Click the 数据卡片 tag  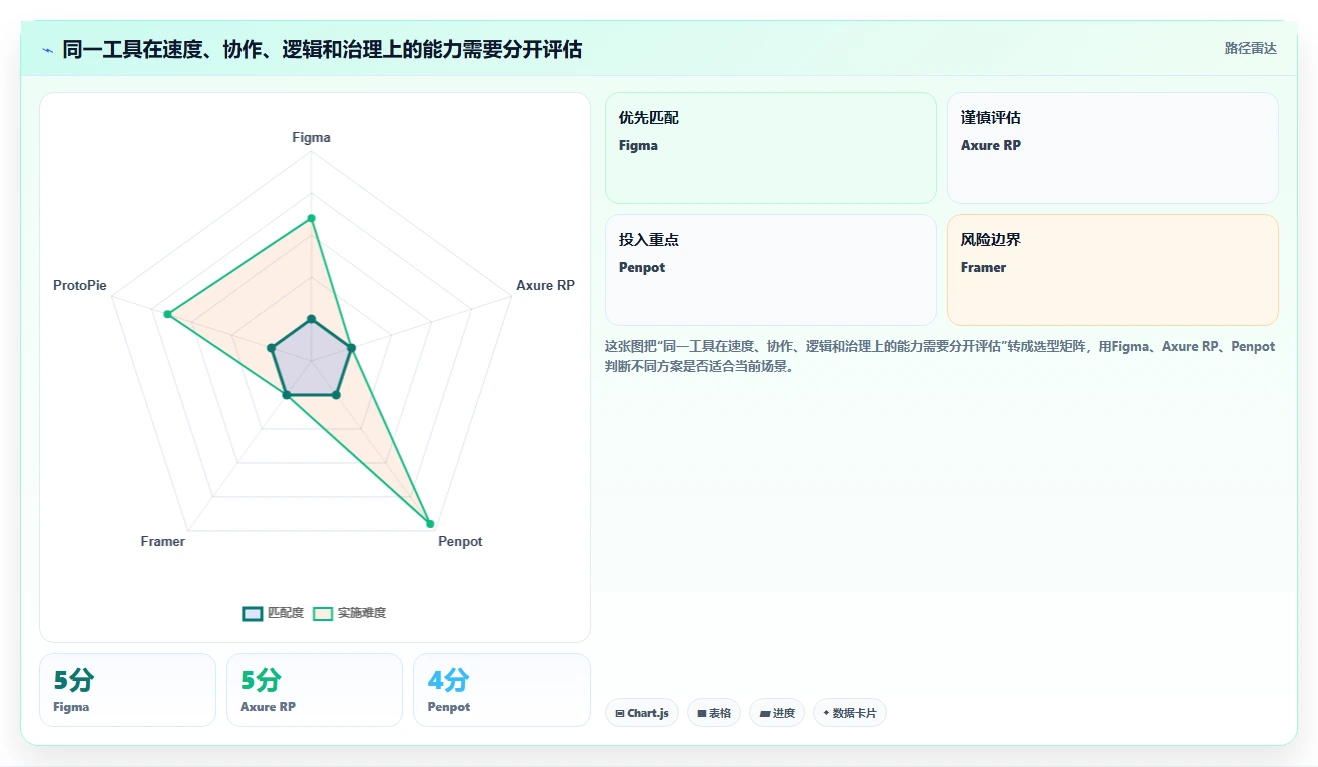click(x=850, y=713)
